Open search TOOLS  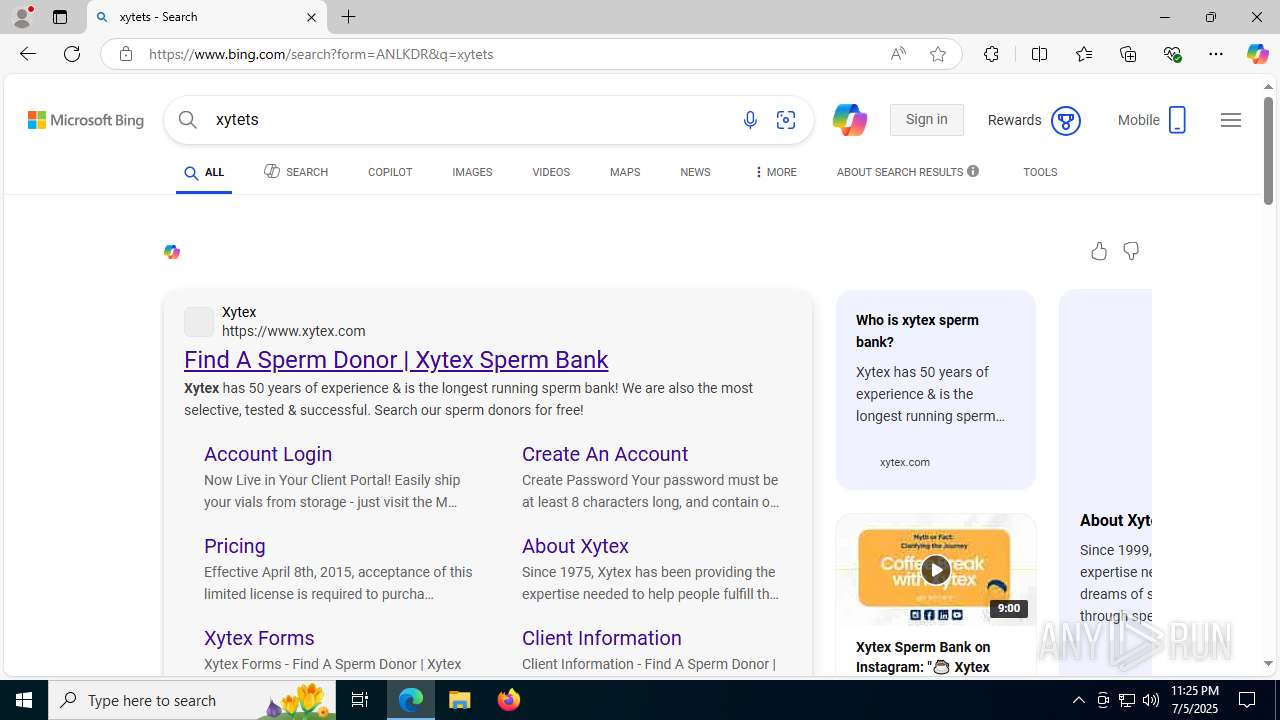tap(1040, 173)
